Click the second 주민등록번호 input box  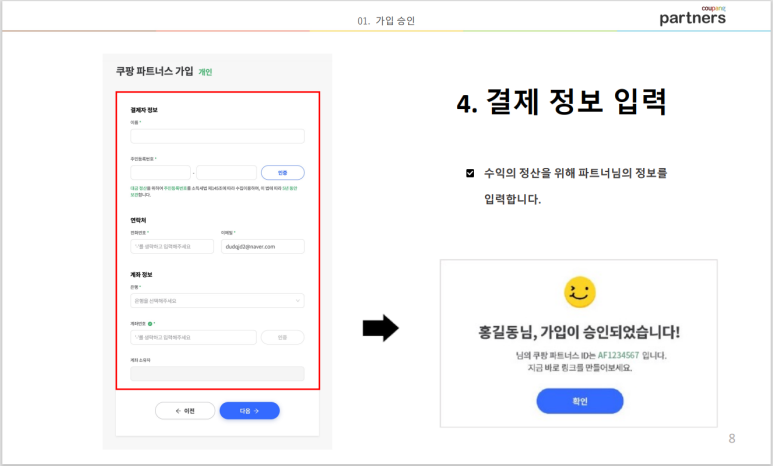click(226, 173)
